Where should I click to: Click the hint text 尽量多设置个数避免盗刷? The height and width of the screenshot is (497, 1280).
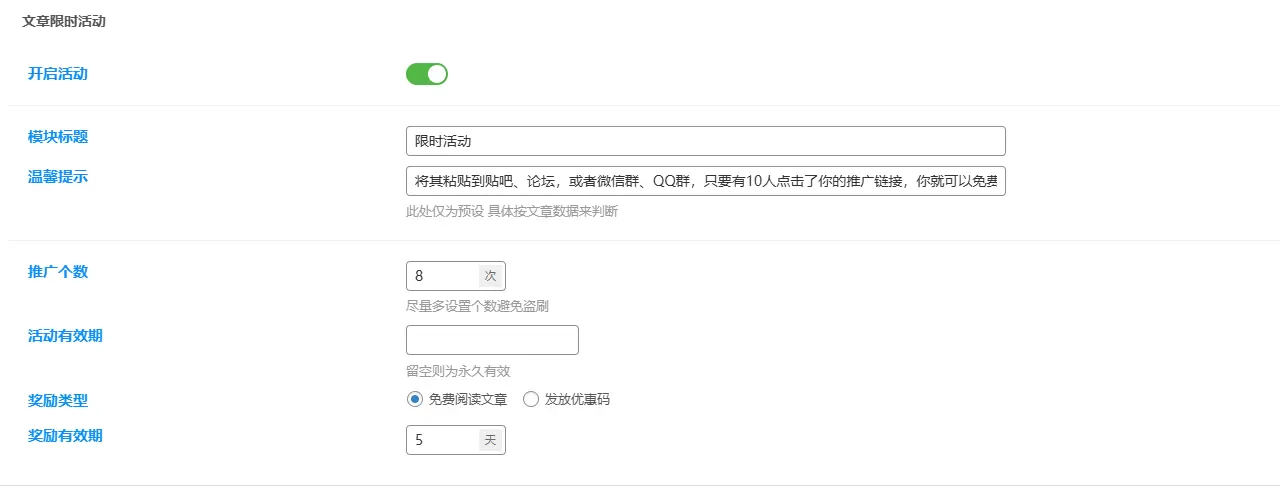477,306
